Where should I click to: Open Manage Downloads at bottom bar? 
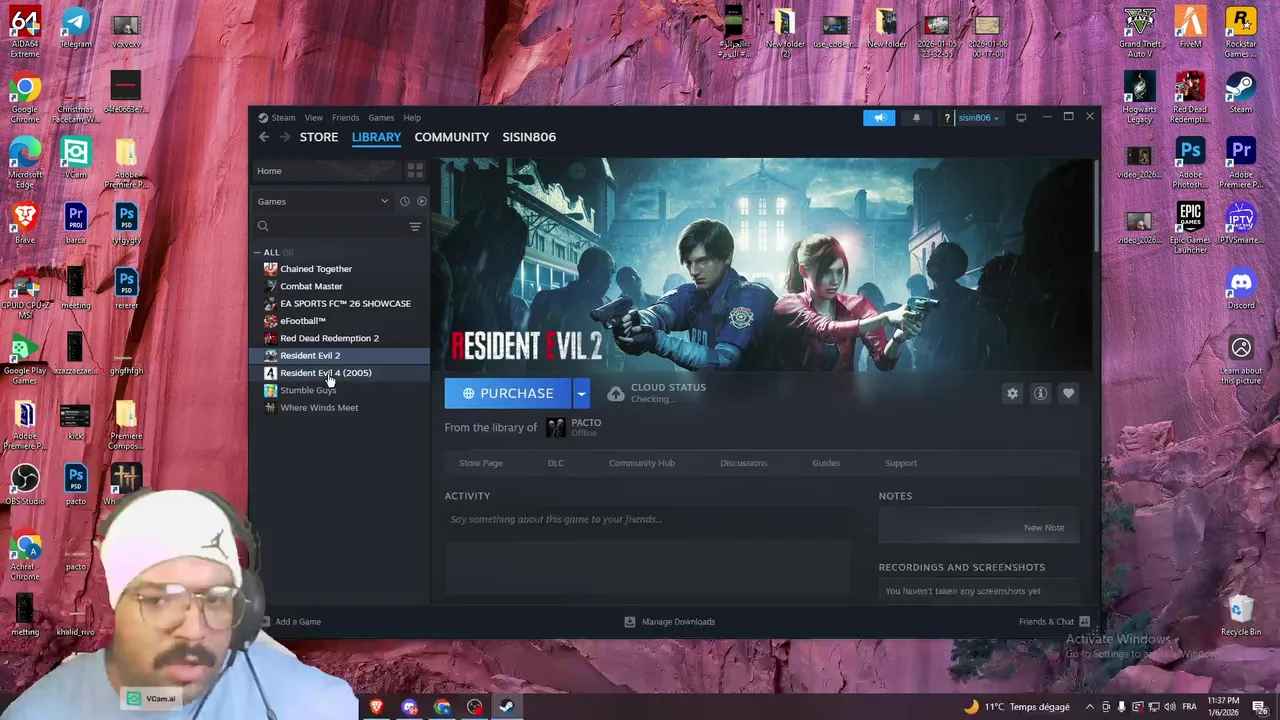[669, 622]
